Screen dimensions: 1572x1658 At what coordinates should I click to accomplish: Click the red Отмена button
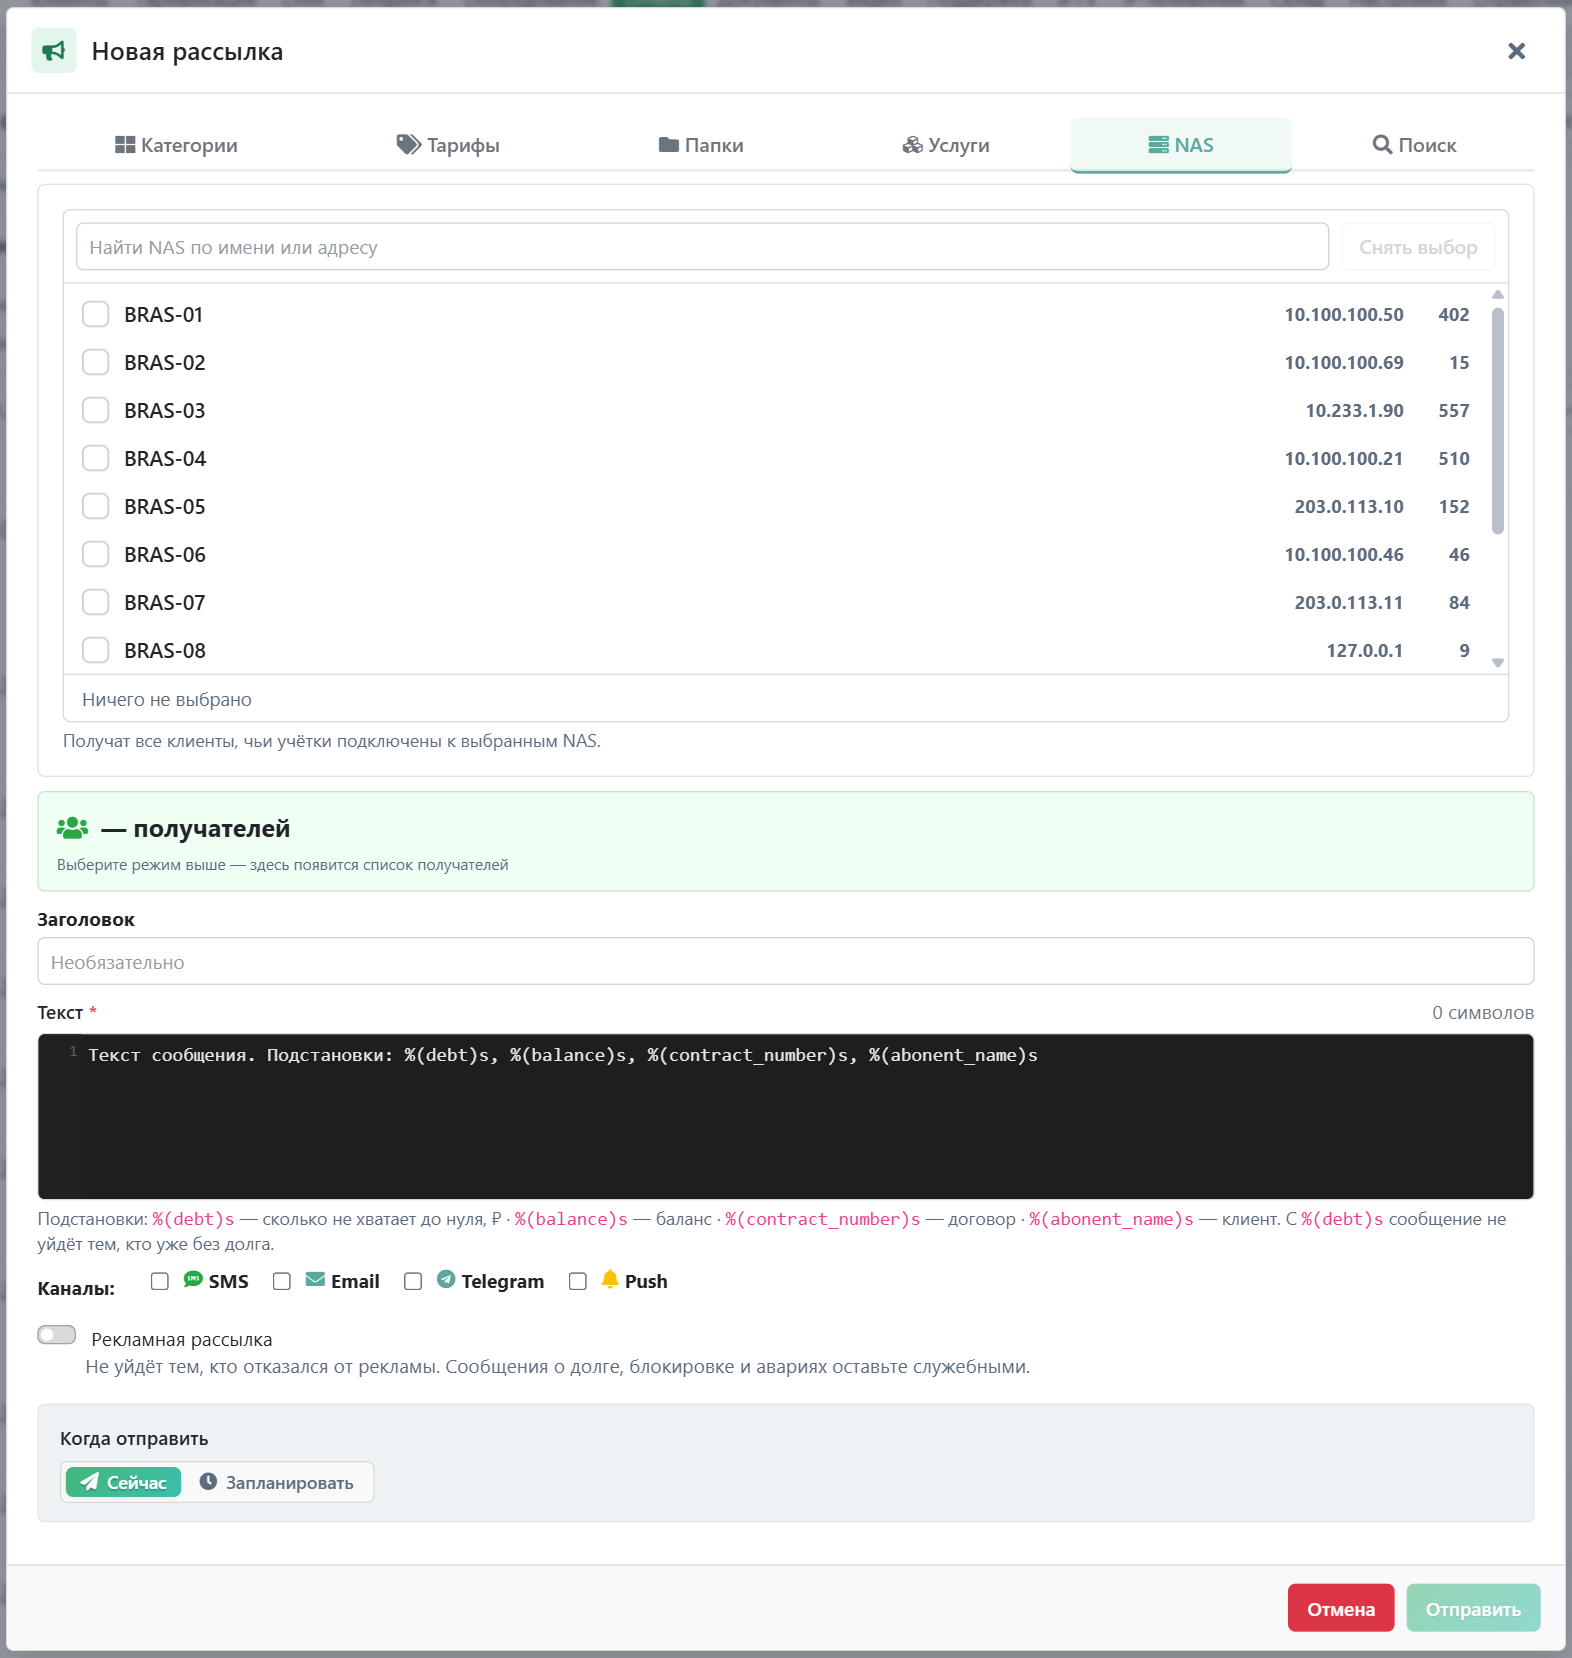pos(1341,1608)
